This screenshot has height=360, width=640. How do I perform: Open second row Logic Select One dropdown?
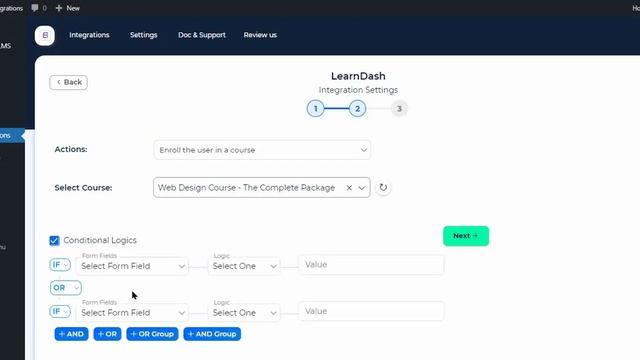tap(244, 313)
